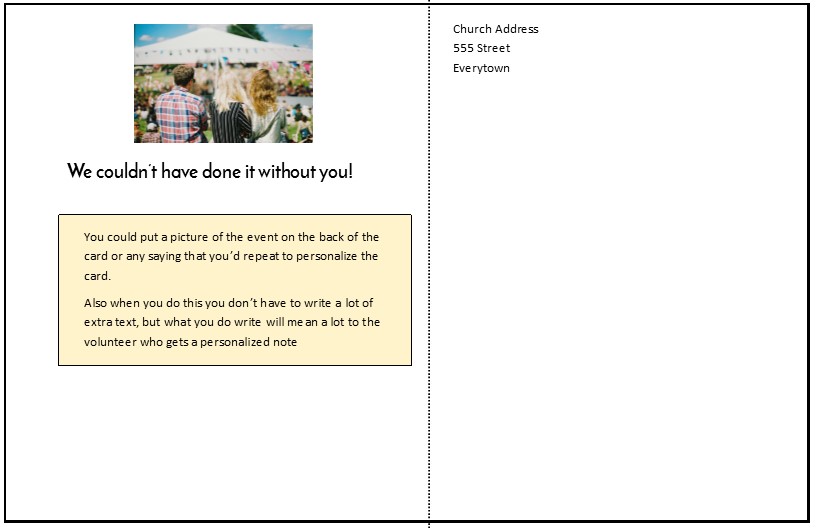Click the '555 Street' line
Screen dimensions: 816x528
pyautogui.click(x=481, y=48)
